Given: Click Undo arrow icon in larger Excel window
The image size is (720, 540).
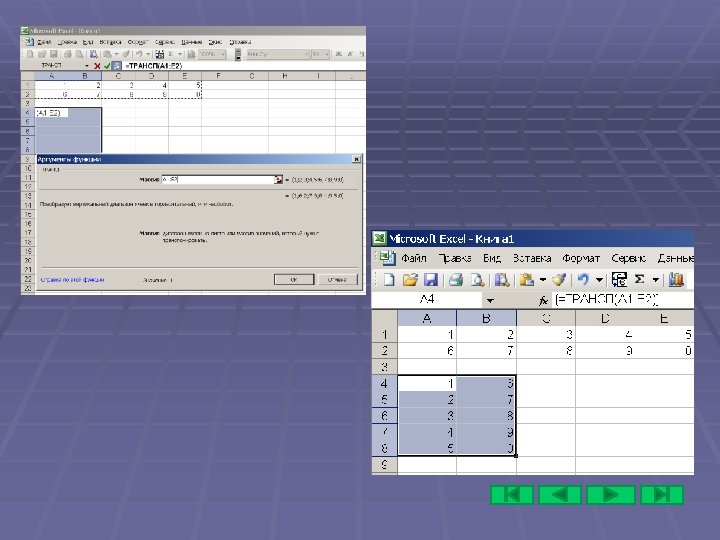Looking at the screenshot, I should click(x=583, y=280).
